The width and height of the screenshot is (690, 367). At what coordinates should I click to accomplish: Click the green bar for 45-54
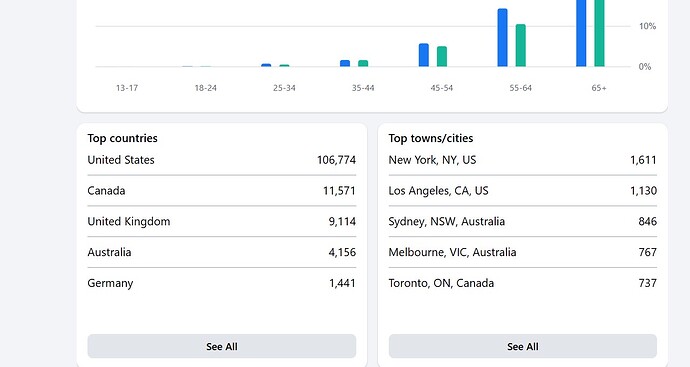tap(442, 56)
